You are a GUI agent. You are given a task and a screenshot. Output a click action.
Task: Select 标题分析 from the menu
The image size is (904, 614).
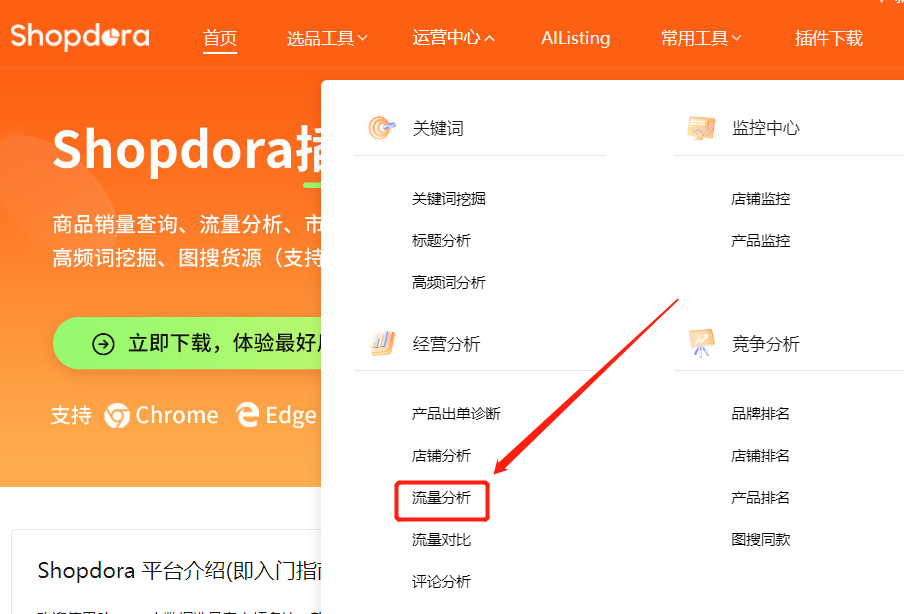(x=441, y=240)
